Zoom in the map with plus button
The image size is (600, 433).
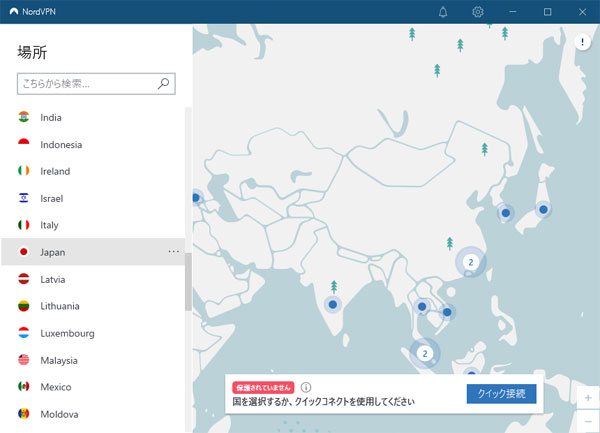pos(588,398)
